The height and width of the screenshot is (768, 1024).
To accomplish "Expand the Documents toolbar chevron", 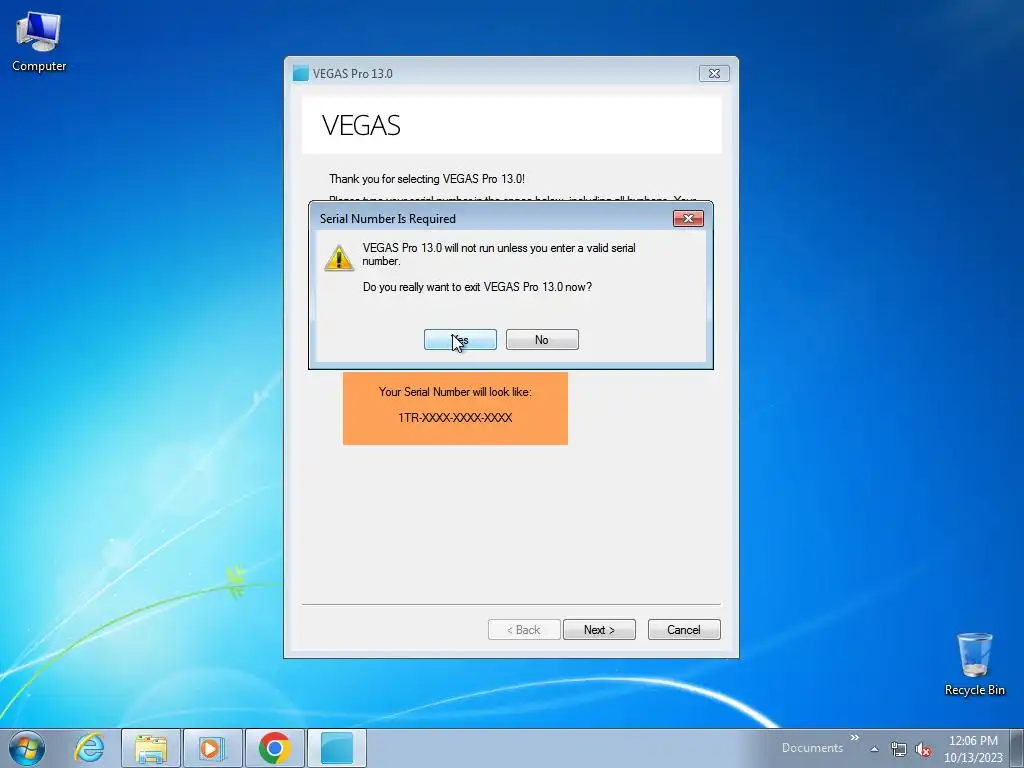I will pos(854,737).
